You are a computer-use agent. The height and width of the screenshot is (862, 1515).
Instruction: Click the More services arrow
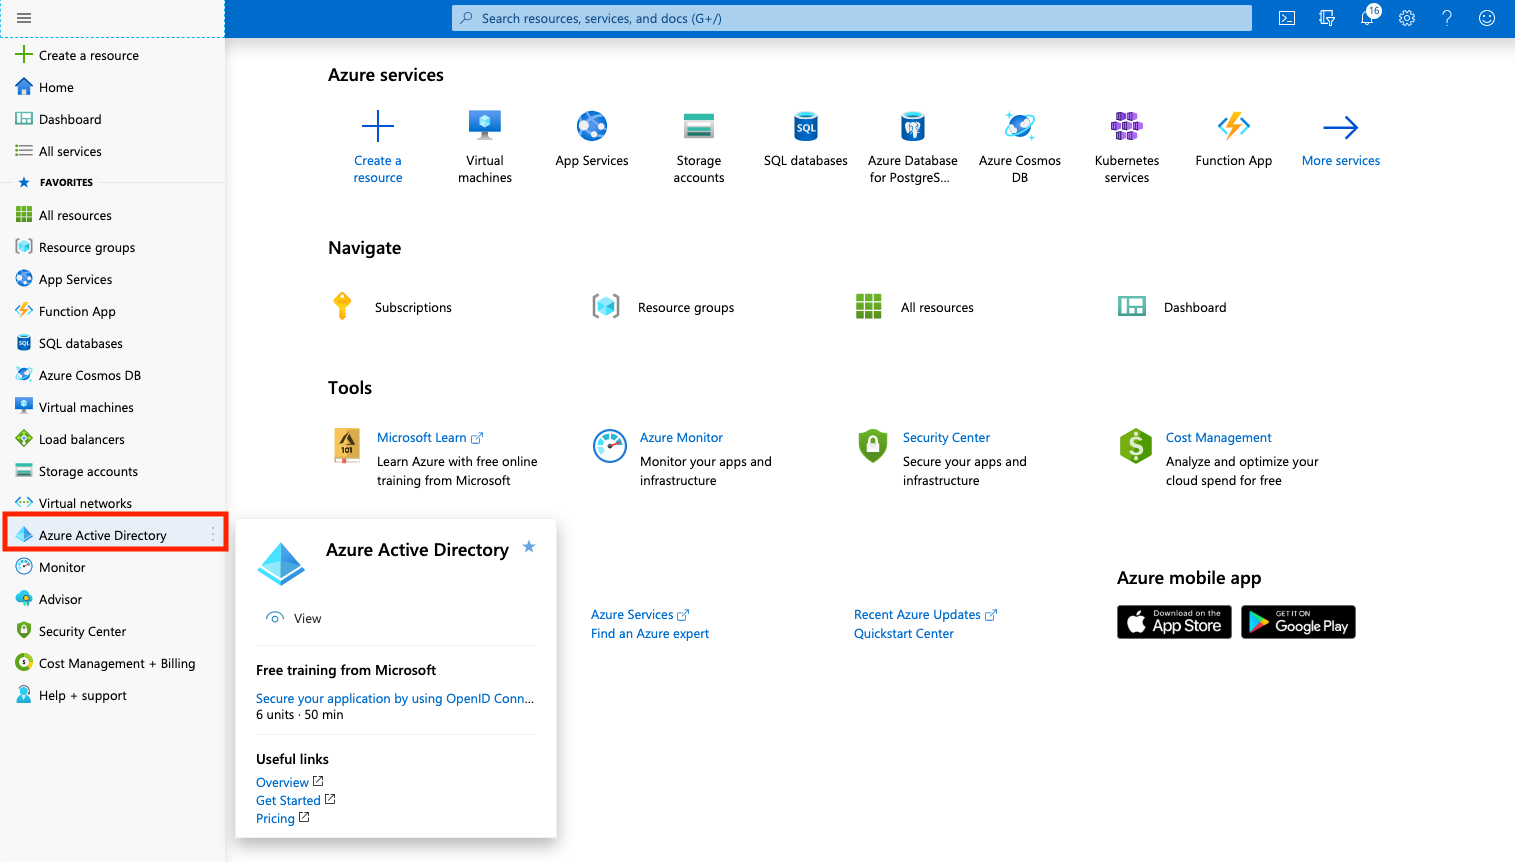point(1340,127)
